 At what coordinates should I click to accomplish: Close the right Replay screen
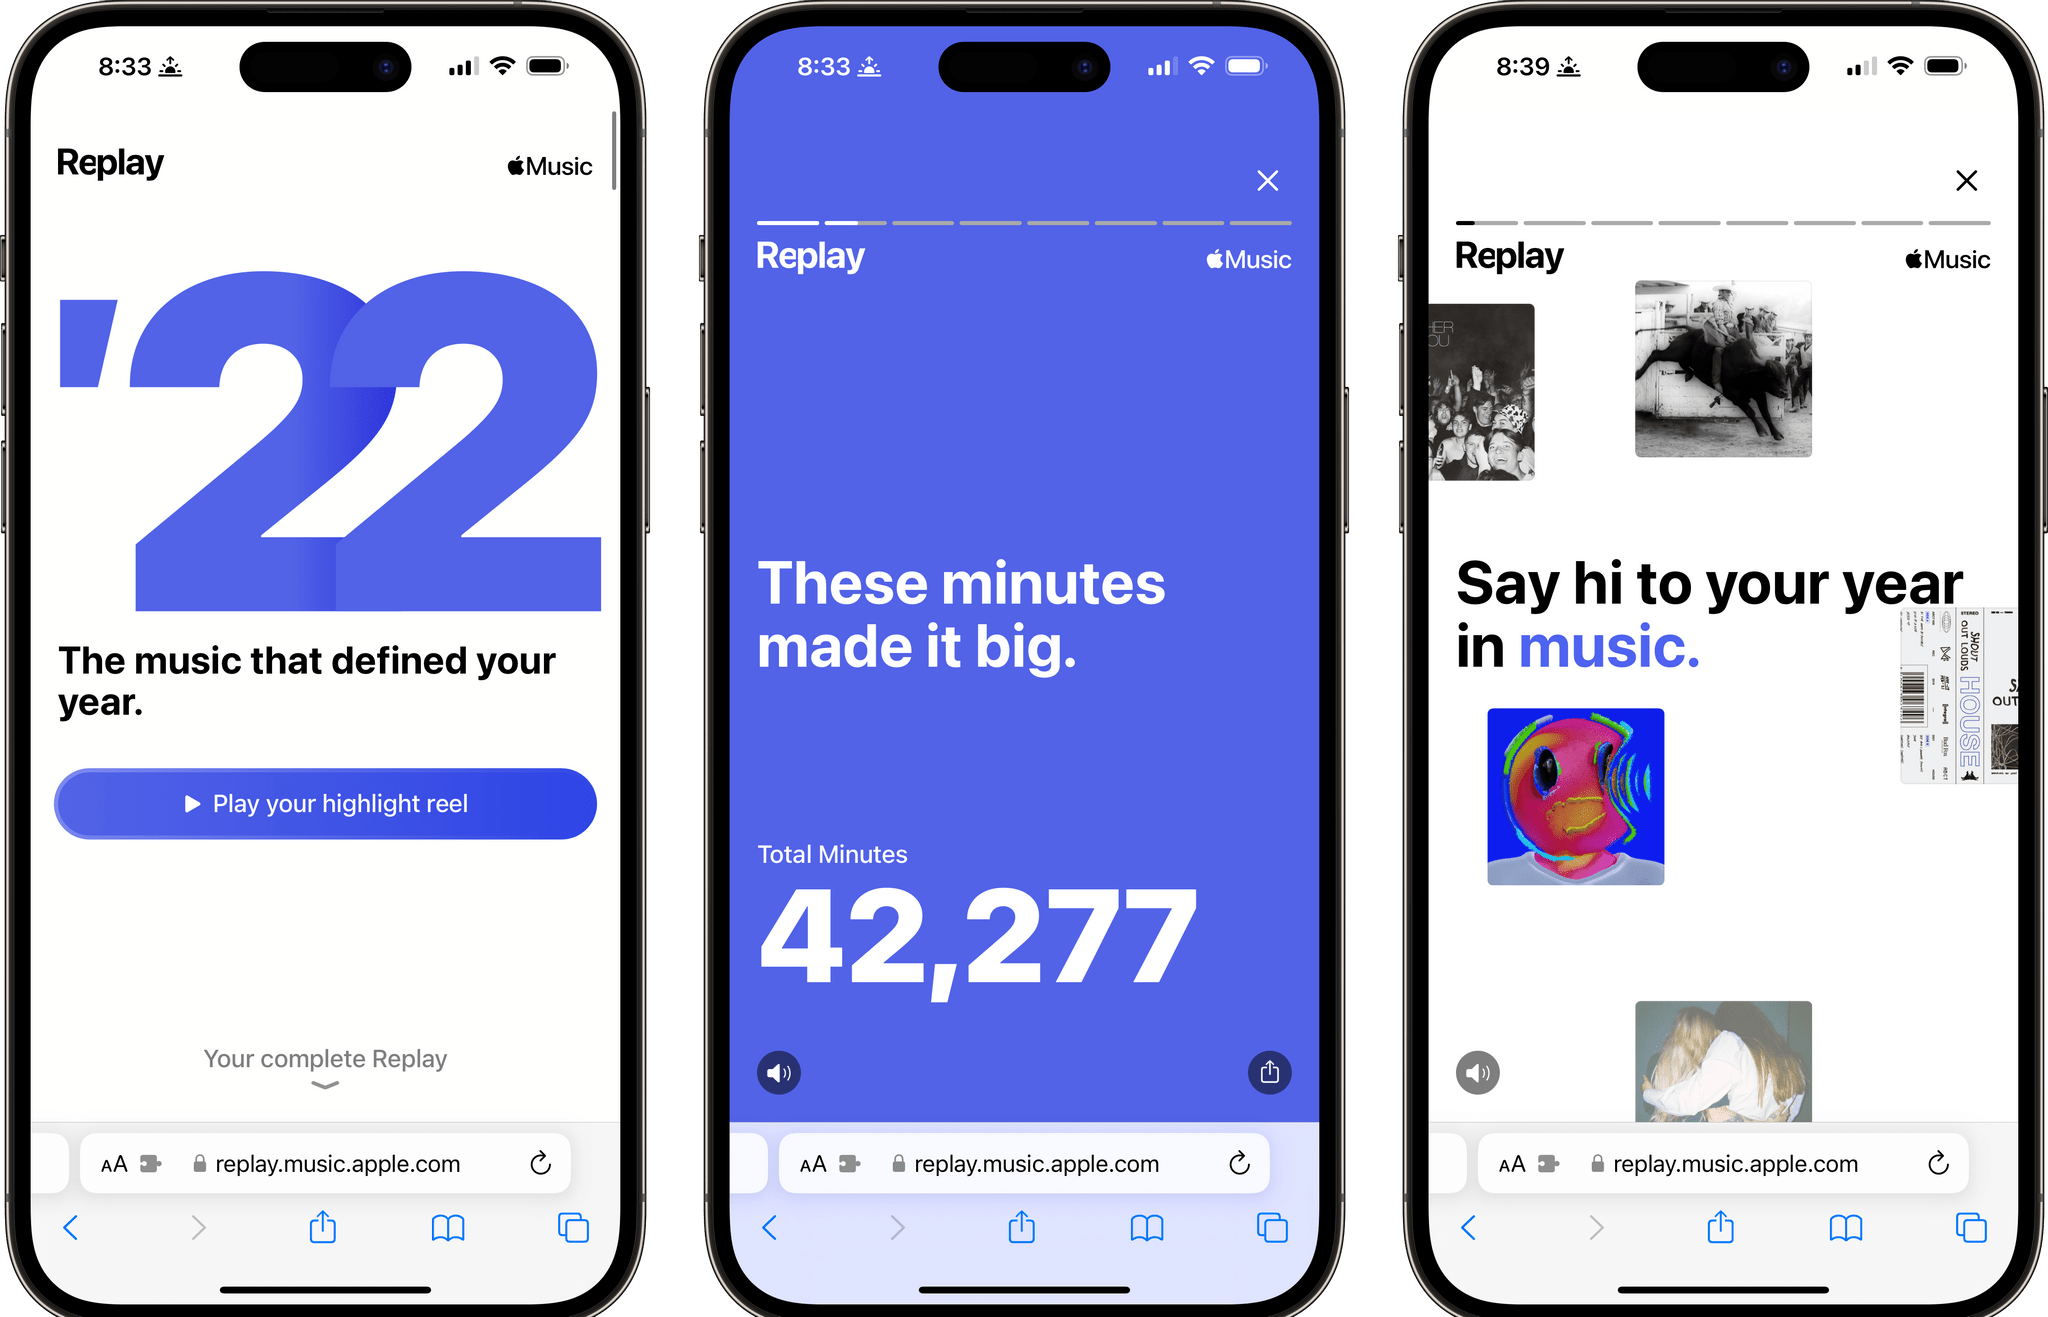tap(1966, 181)
